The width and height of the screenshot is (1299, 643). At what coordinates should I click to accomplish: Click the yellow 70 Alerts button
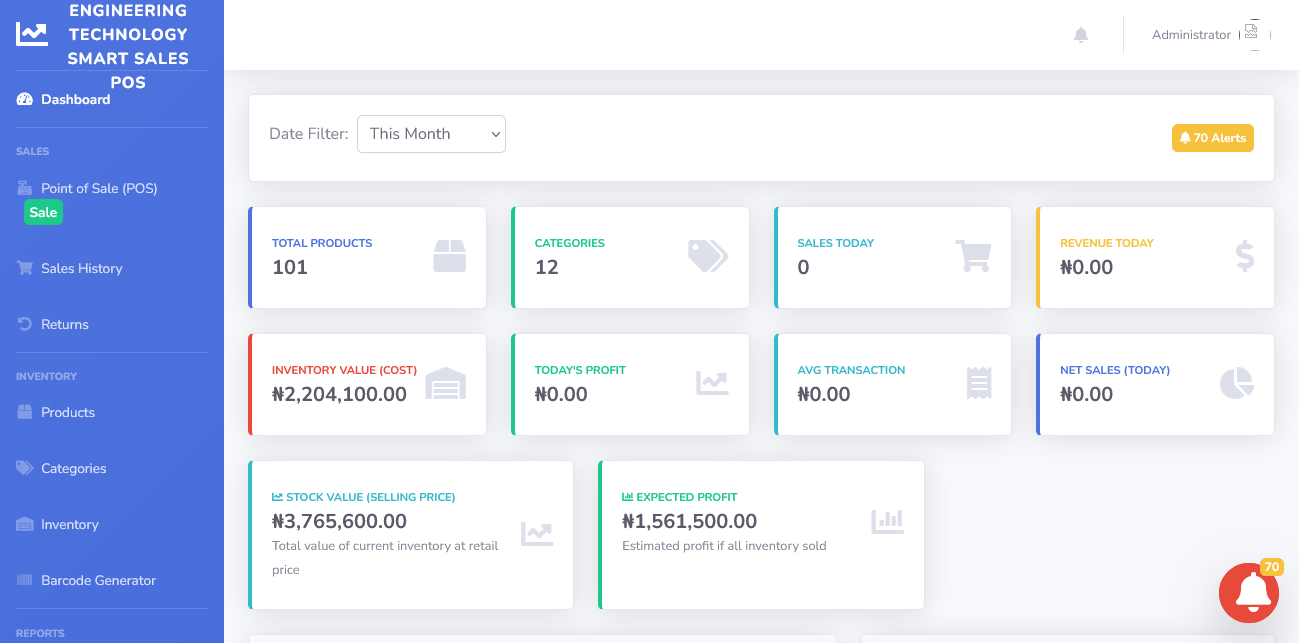click(1213, 138)
